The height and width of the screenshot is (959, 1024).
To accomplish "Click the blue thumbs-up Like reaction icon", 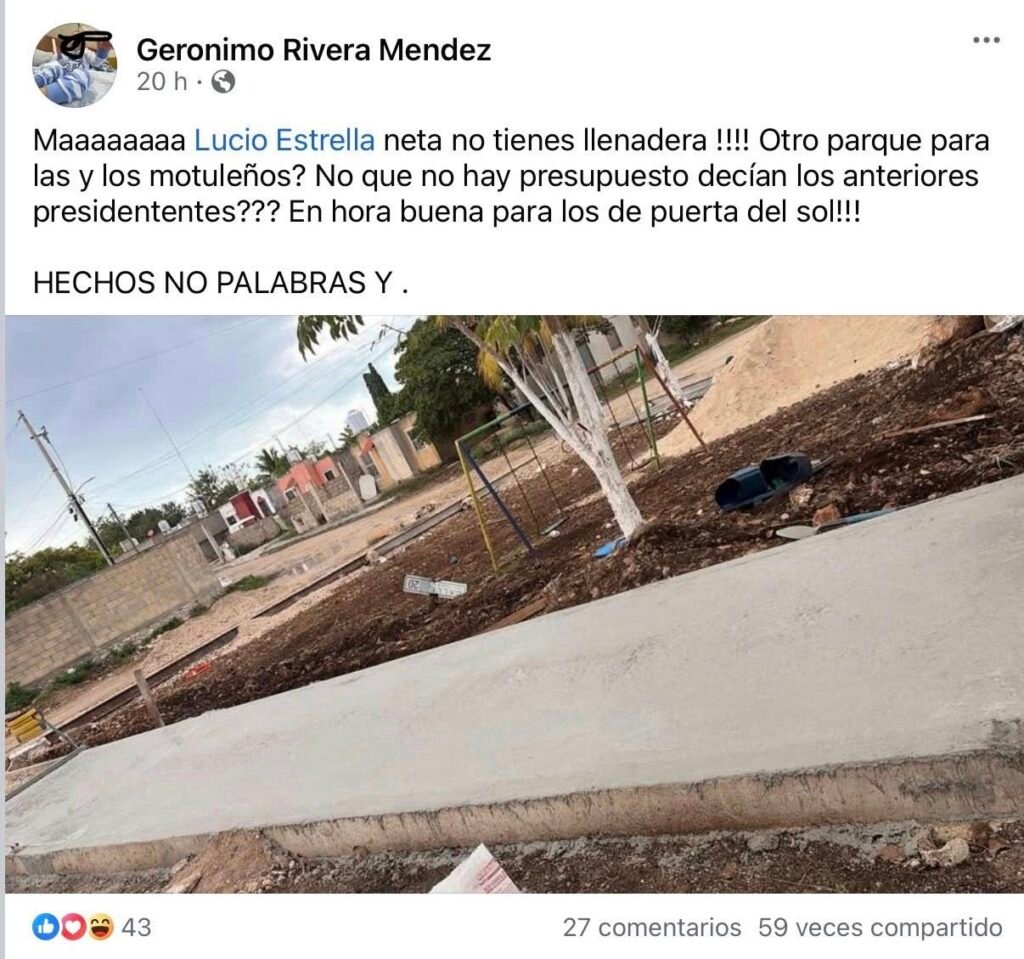I will pyautogui.click(x=46, y=927).
